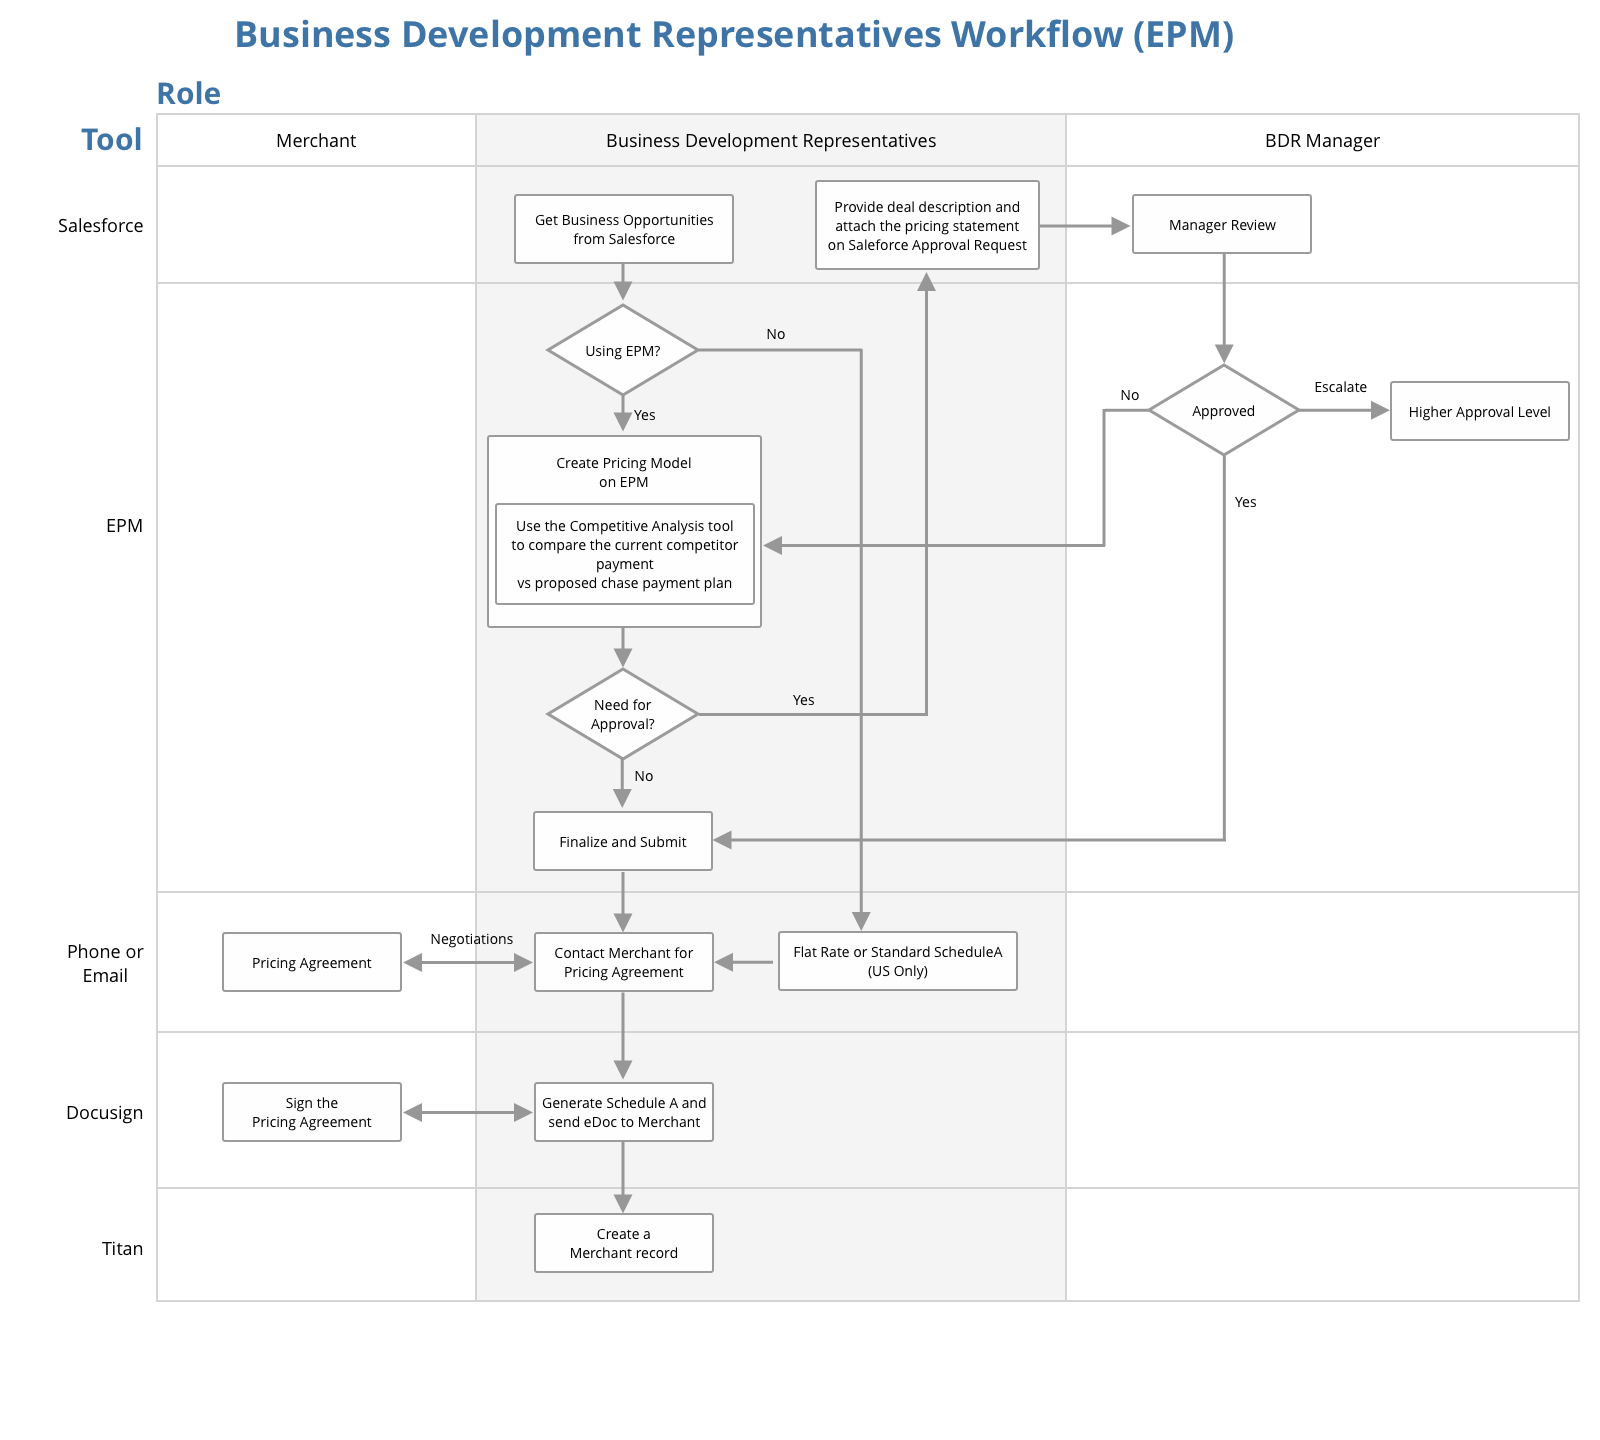Select the 'Docusign' row label
Screen dimensions: 1600x1440
tap(104, 1112)
